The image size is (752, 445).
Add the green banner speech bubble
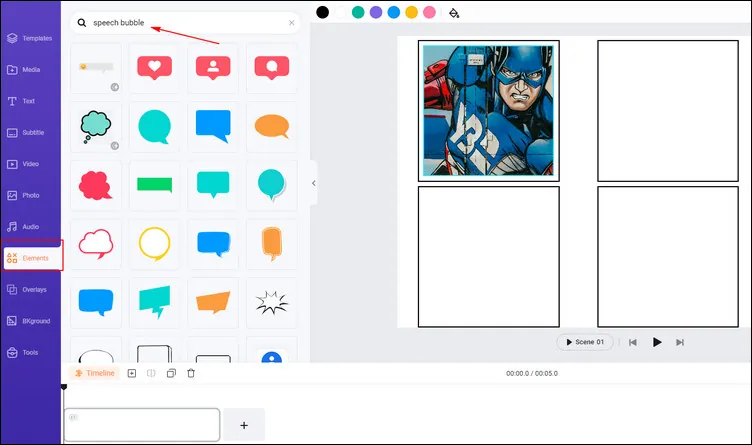154,185
